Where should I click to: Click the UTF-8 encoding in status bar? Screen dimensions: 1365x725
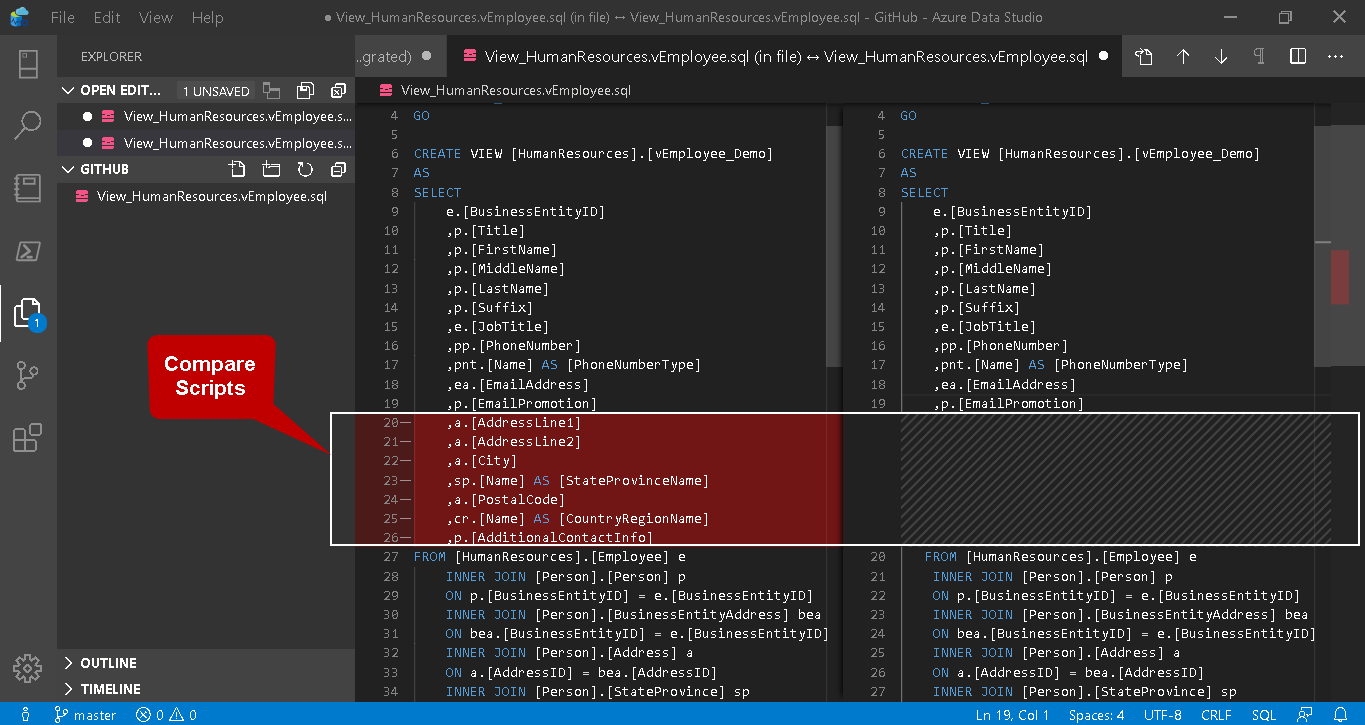pyautogui.click(x=1162, y=715)
